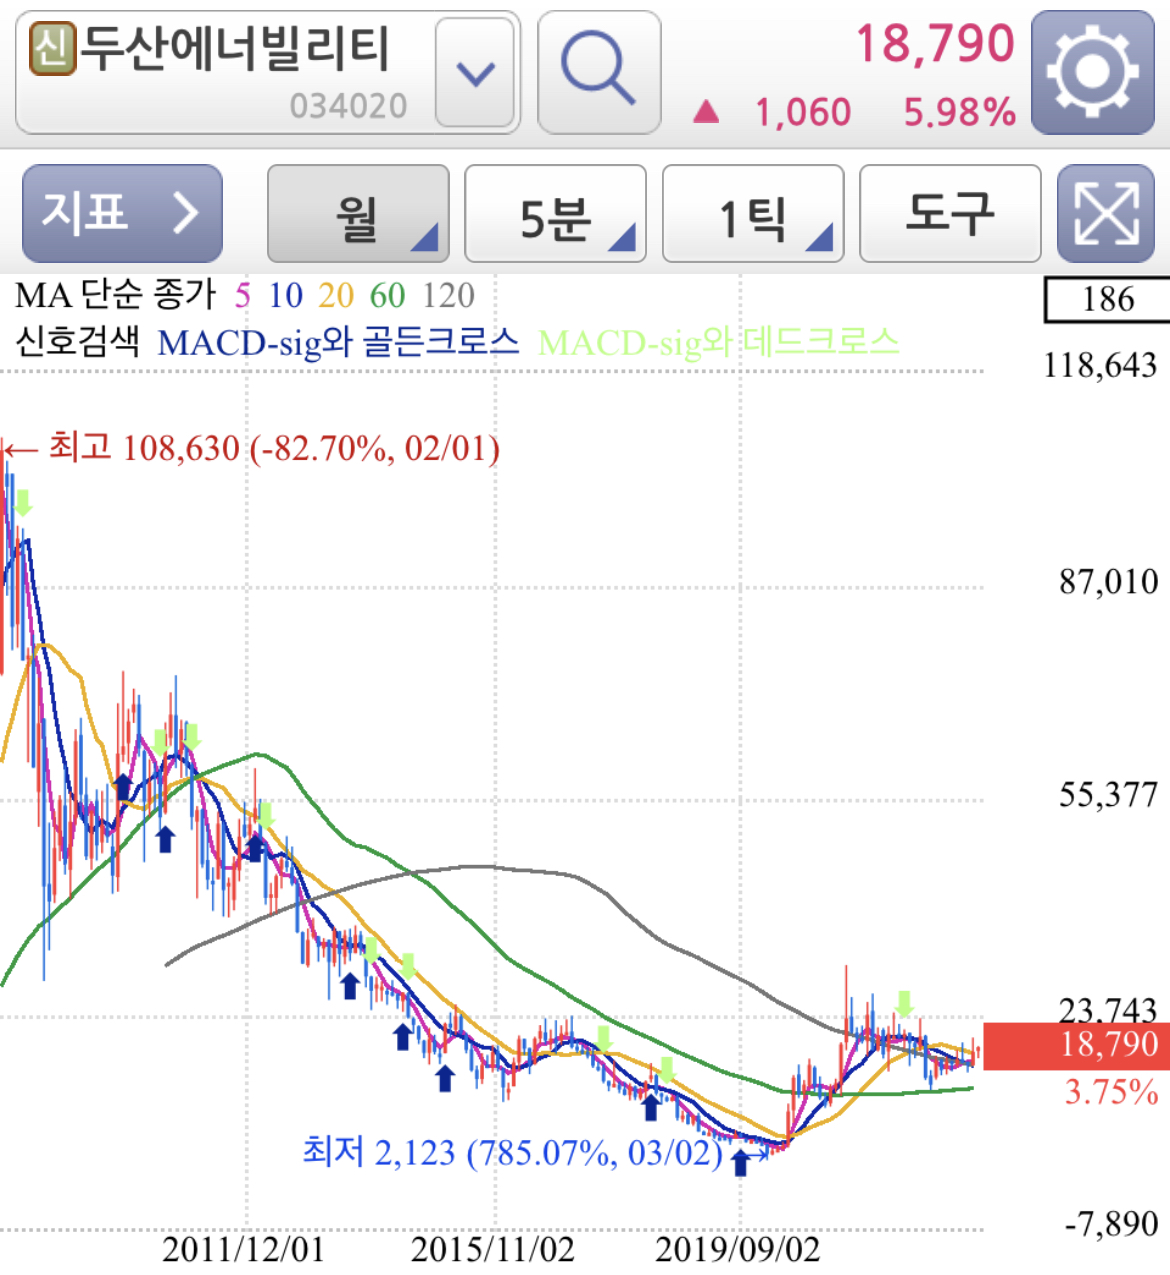The width and height of the screenshot is (1170, 1275).
Task: Click the MA 120 period label
Action: coord(448,295)
